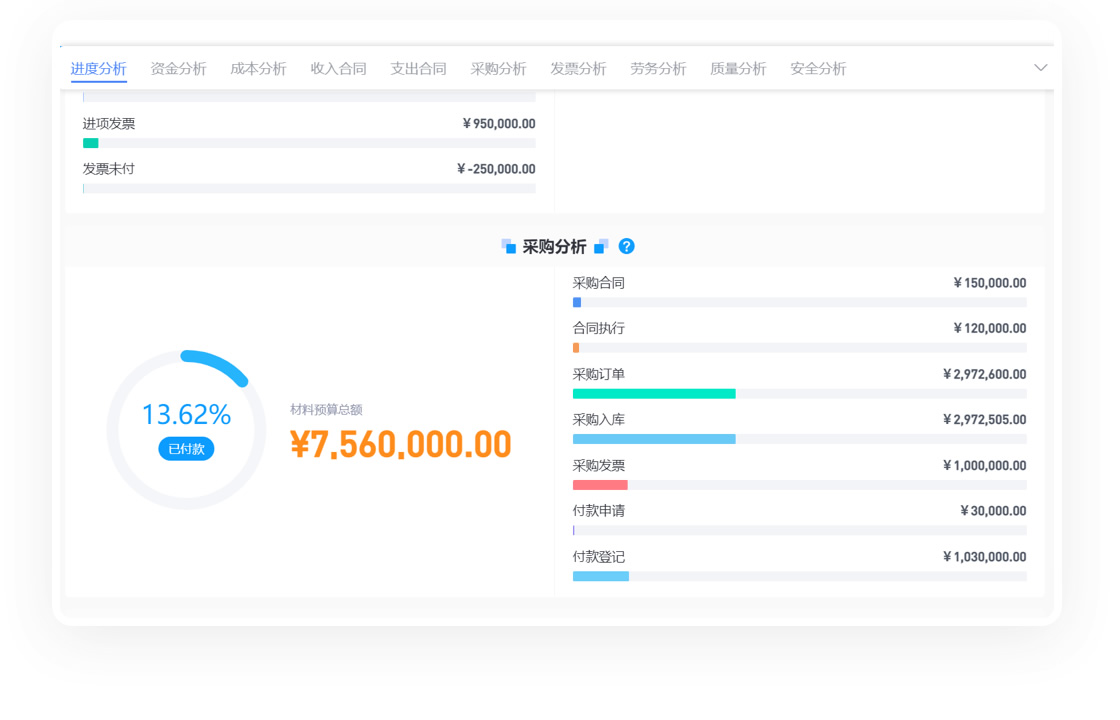The width and height of the screenshot is (1120, 720).
Task: Open the 采购分析 tab
Action: (x=498, y=69)
